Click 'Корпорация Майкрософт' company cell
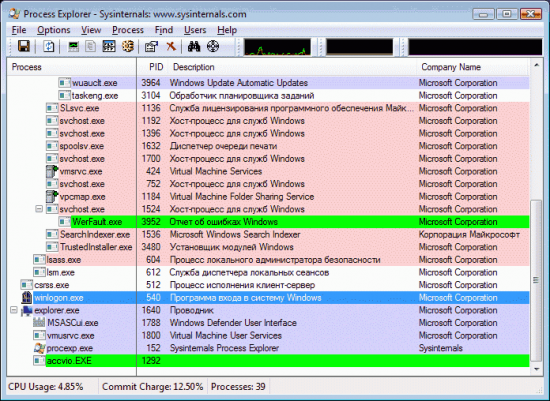This screenshot has width=550, height=401. pyautogui.click(x=469, y=234)
